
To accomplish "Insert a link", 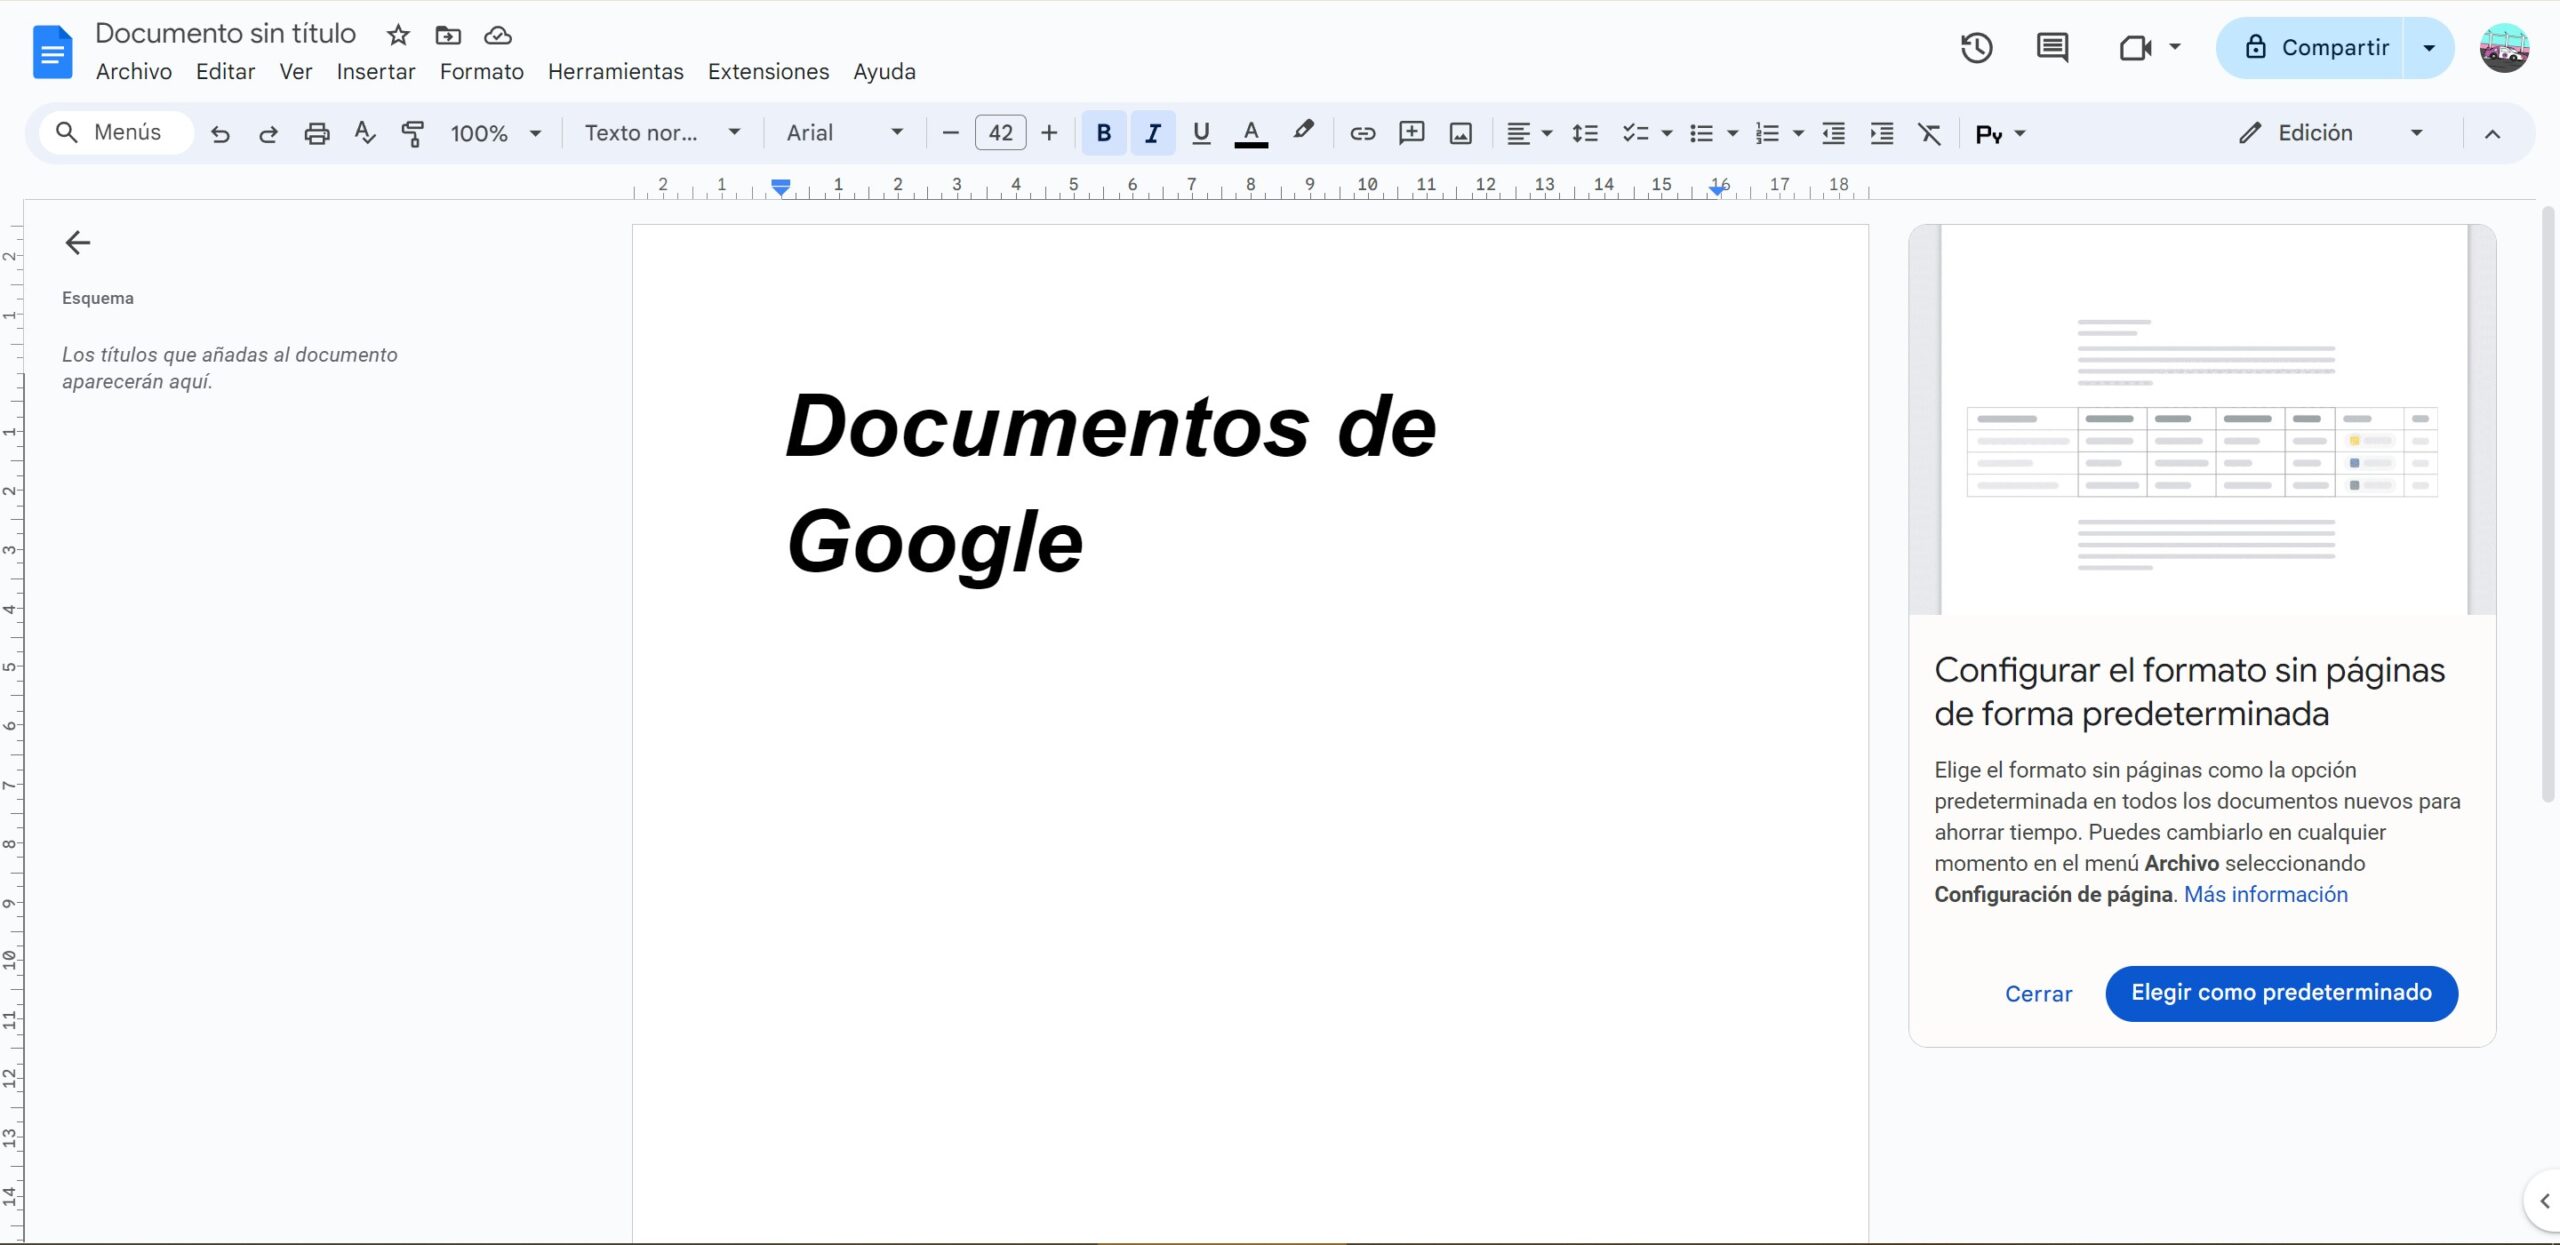I will point(1362,133).
